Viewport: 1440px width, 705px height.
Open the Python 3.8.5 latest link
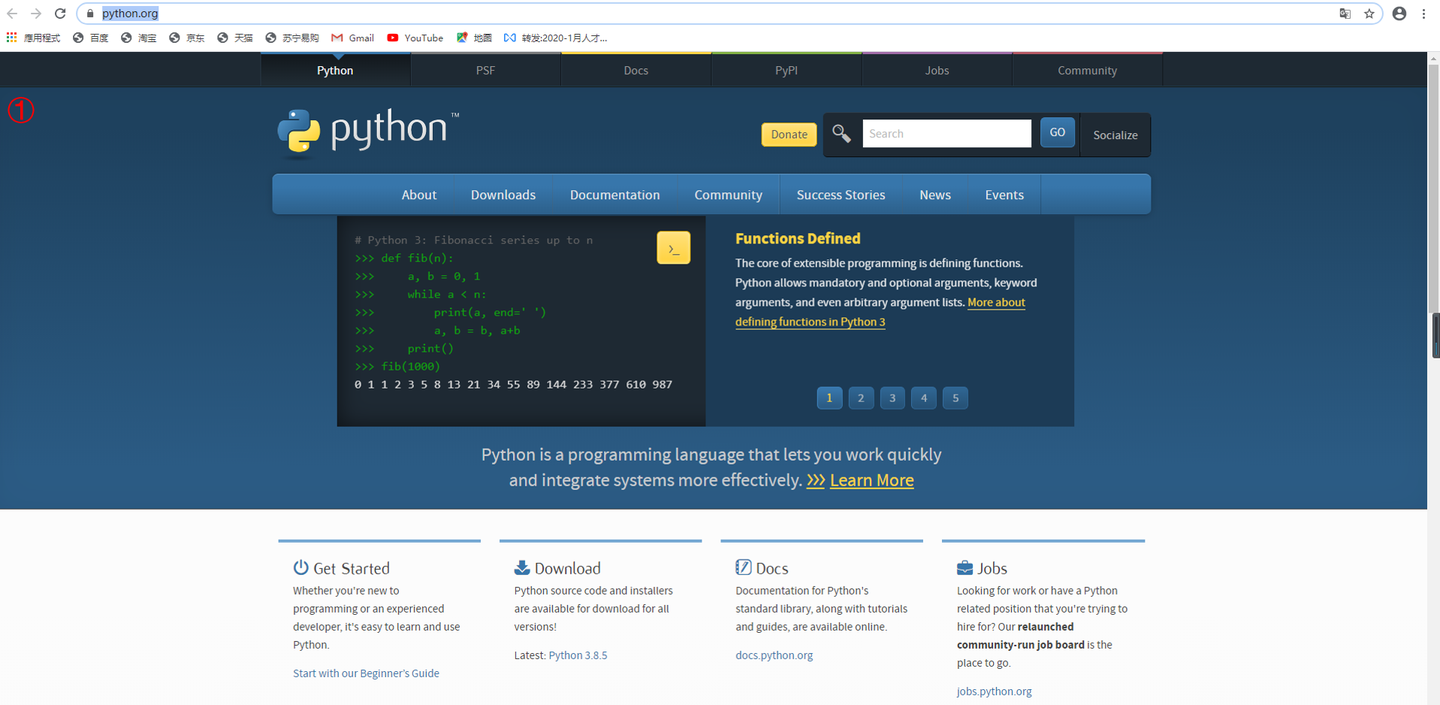coord(578,655)
